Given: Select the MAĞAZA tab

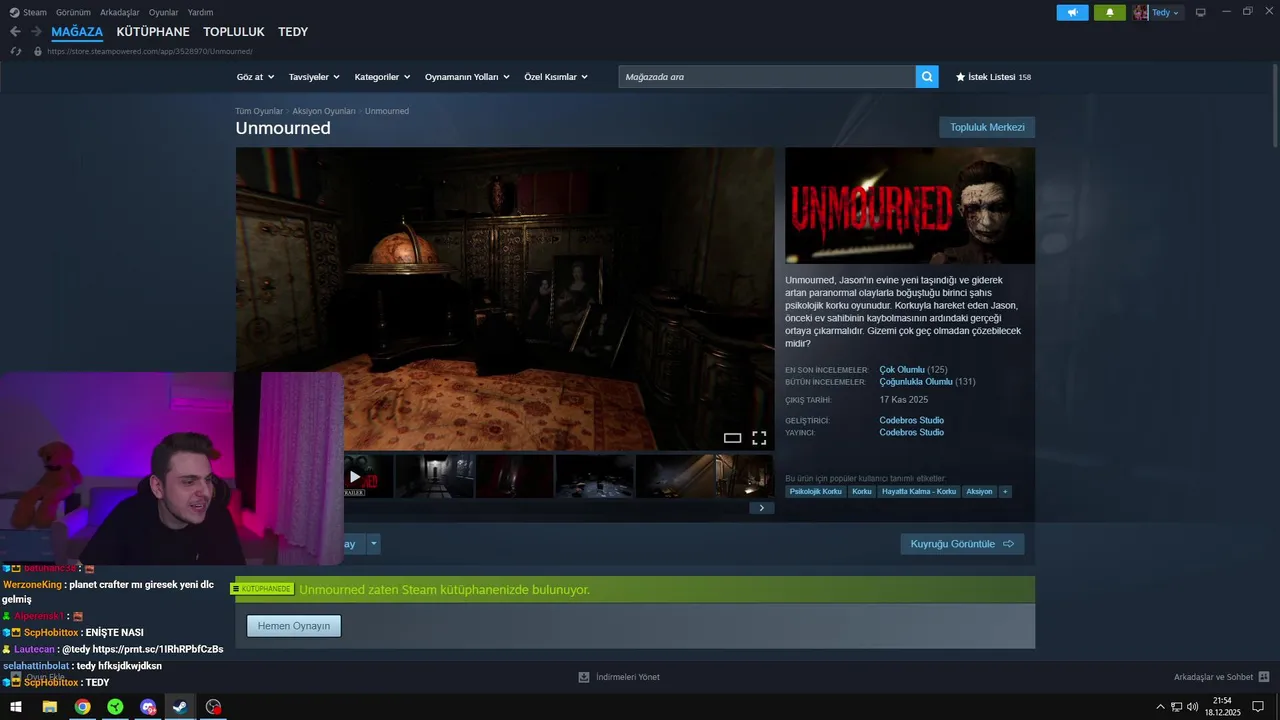Looking at the screenshot, I should point(77,32).
